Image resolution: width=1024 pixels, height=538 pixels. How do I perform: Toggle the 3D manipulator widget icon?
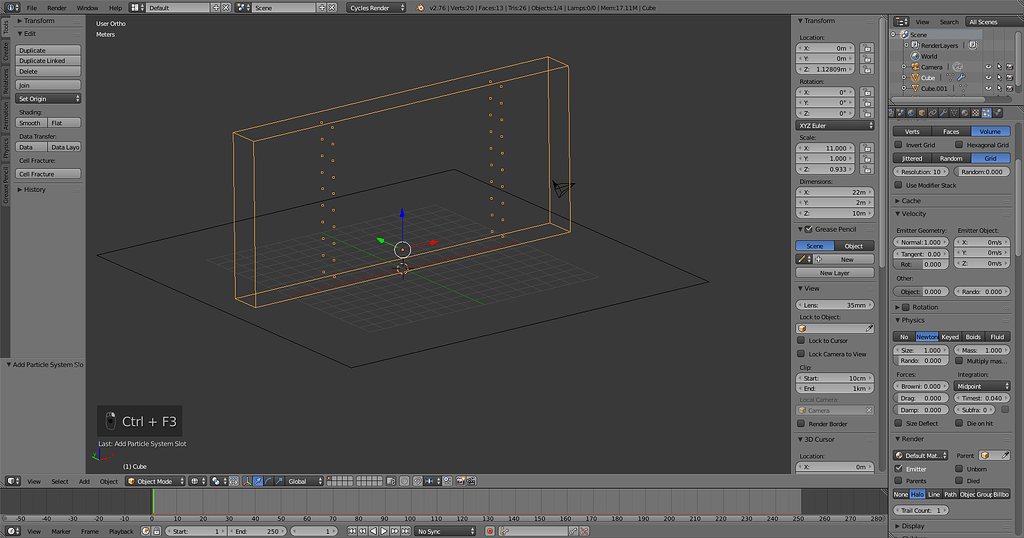(x=247, y=481)
